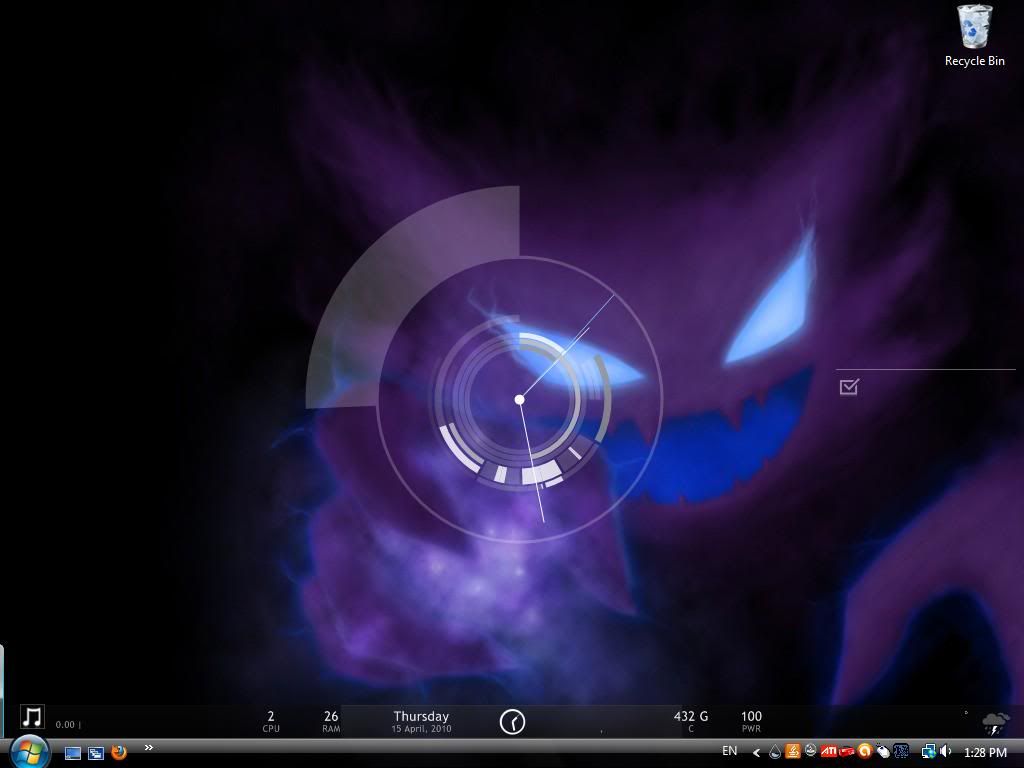Expand the Quick Launch overflow chevron
Screen dimensions: 1024x768
coord(148,747)
